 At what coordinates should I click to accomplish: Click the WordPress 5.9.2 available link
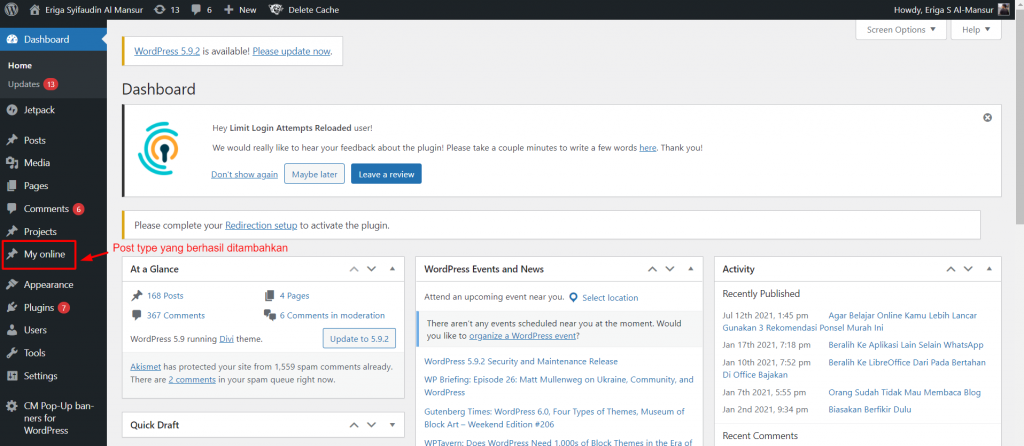[x=167, y=51]
